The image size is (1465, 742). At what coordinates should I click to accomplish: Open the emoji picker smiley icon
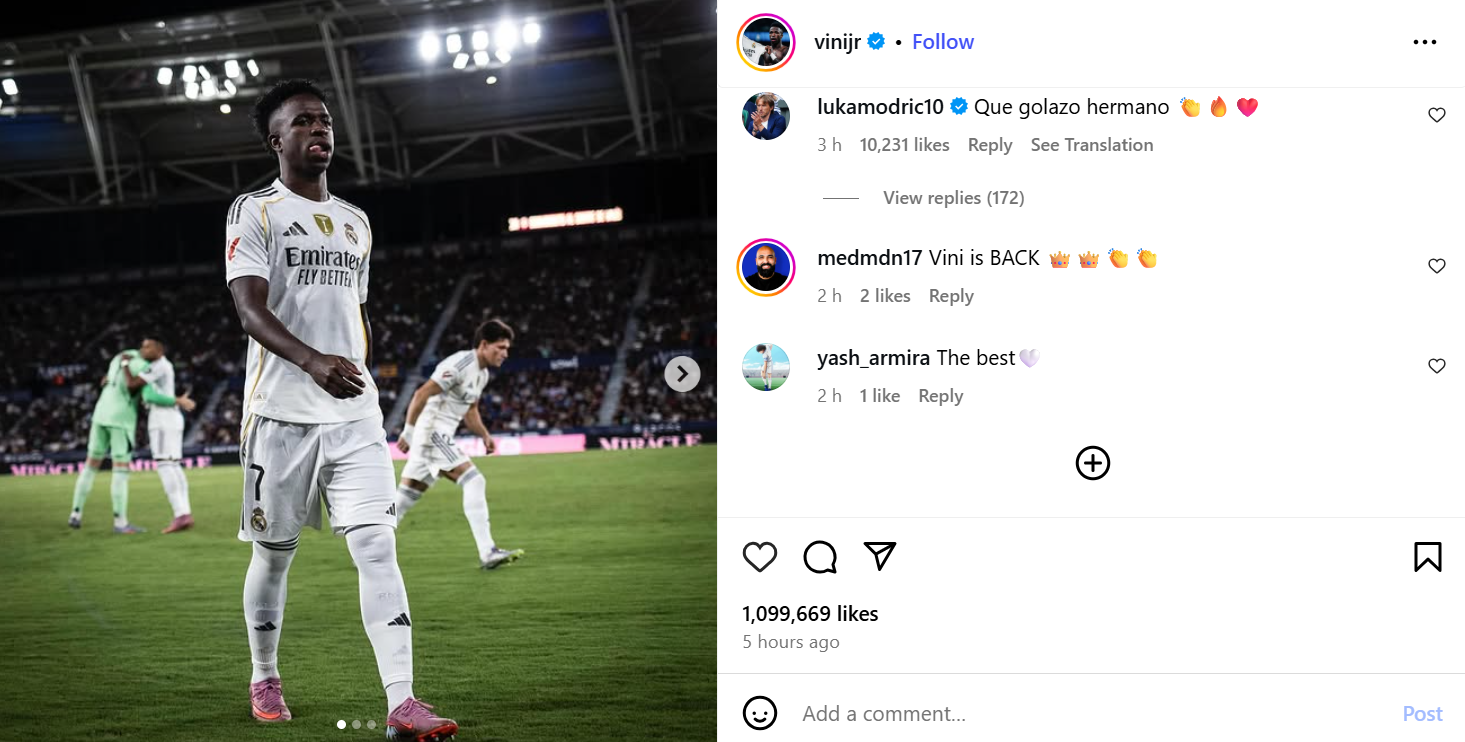click(760, 713)
